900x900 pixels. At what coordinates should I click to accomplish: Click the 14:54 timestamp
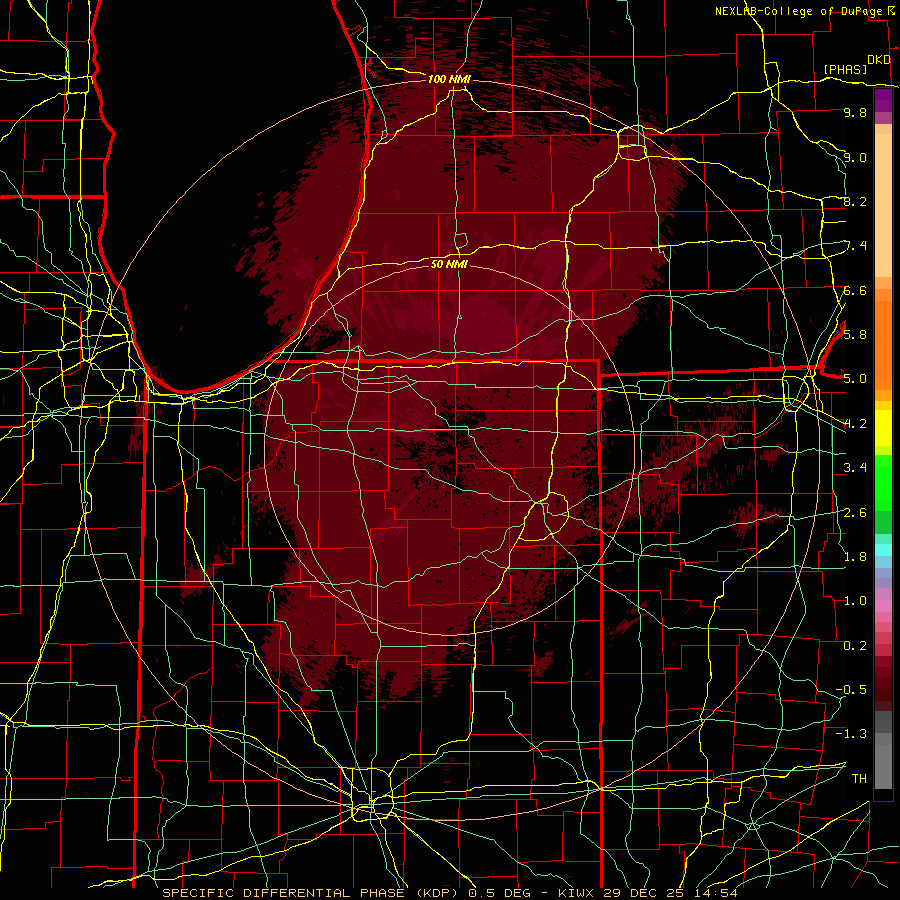tap(718, 893)
